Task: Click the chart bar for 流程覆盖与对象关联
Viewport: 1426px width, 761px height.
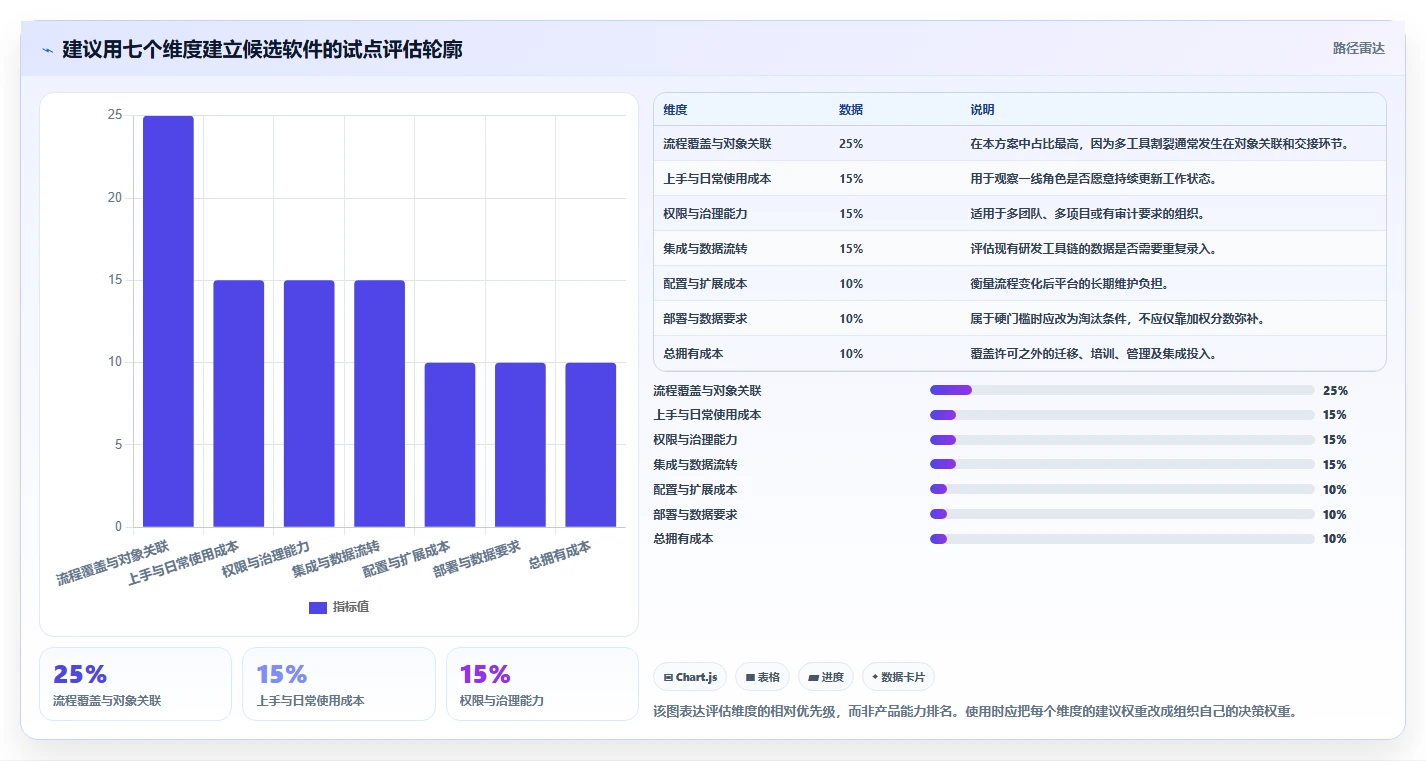Action: pyautogui.click(x=168, y=321)
